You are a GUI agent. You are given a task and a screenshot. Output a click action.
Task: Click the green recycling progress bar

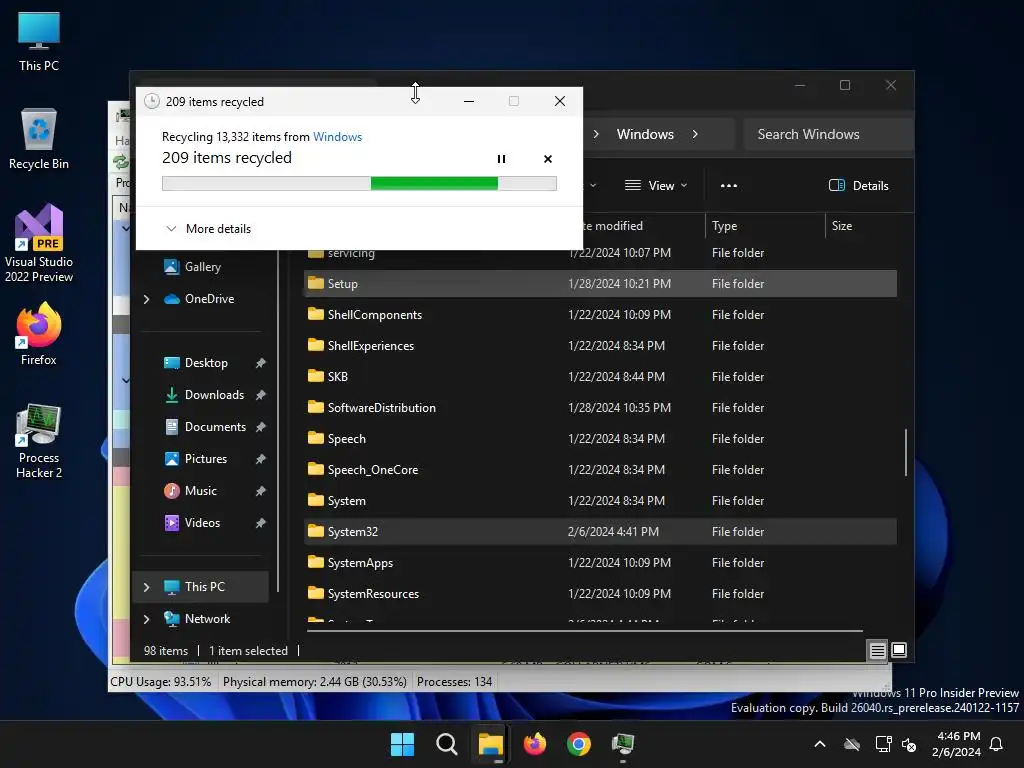point(359,184)
